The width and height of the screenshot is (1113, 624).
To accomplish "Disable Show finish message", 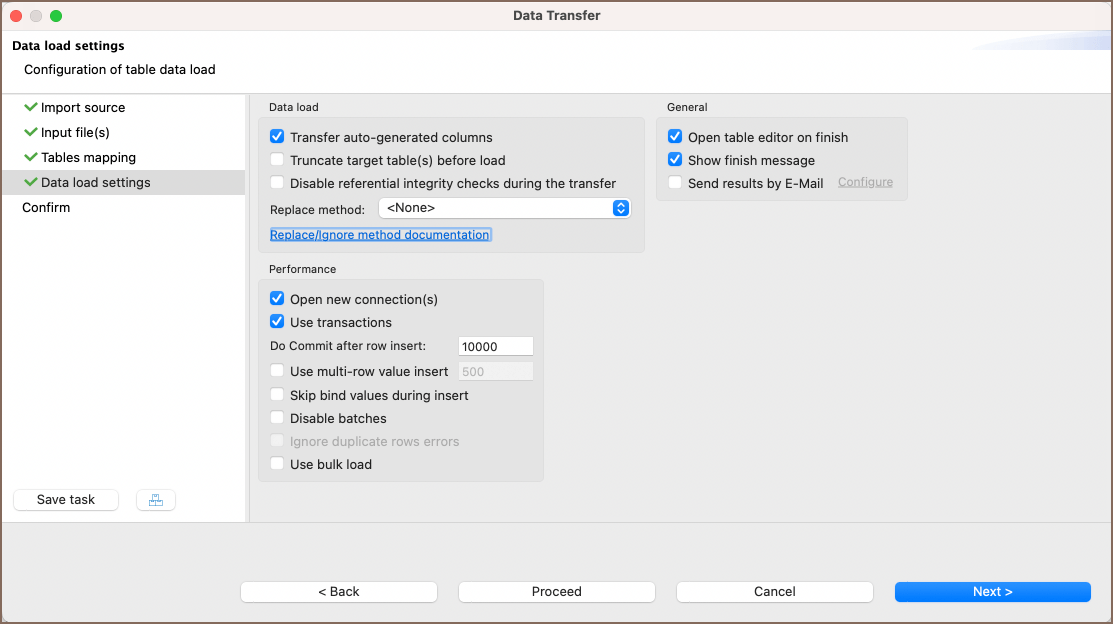I will (675, 160).
